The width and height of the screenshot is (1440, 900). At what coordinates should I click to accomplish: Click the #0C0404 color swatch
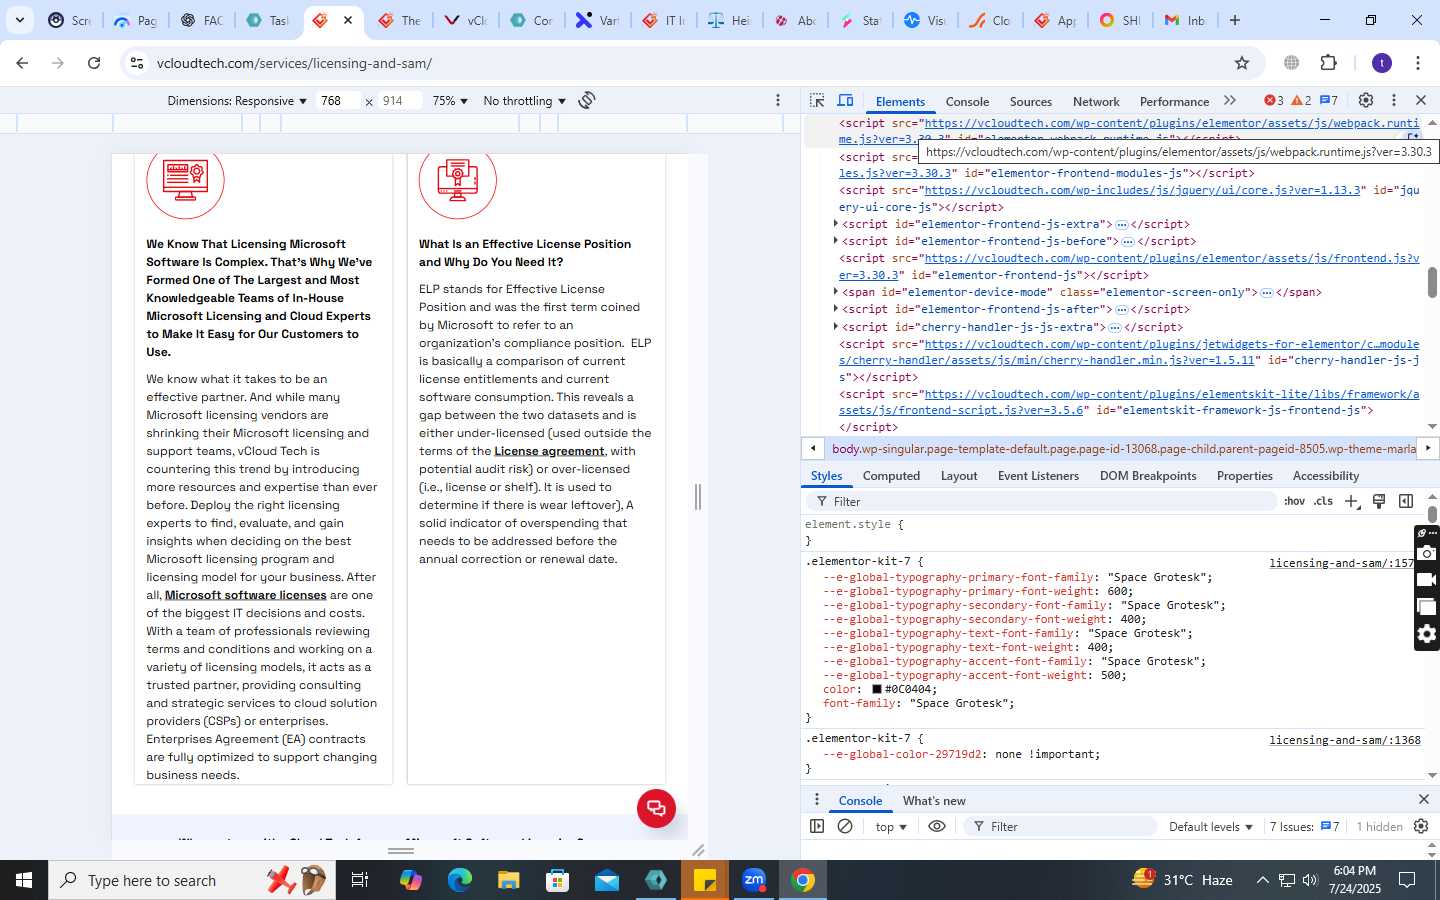tap(877, 689)
